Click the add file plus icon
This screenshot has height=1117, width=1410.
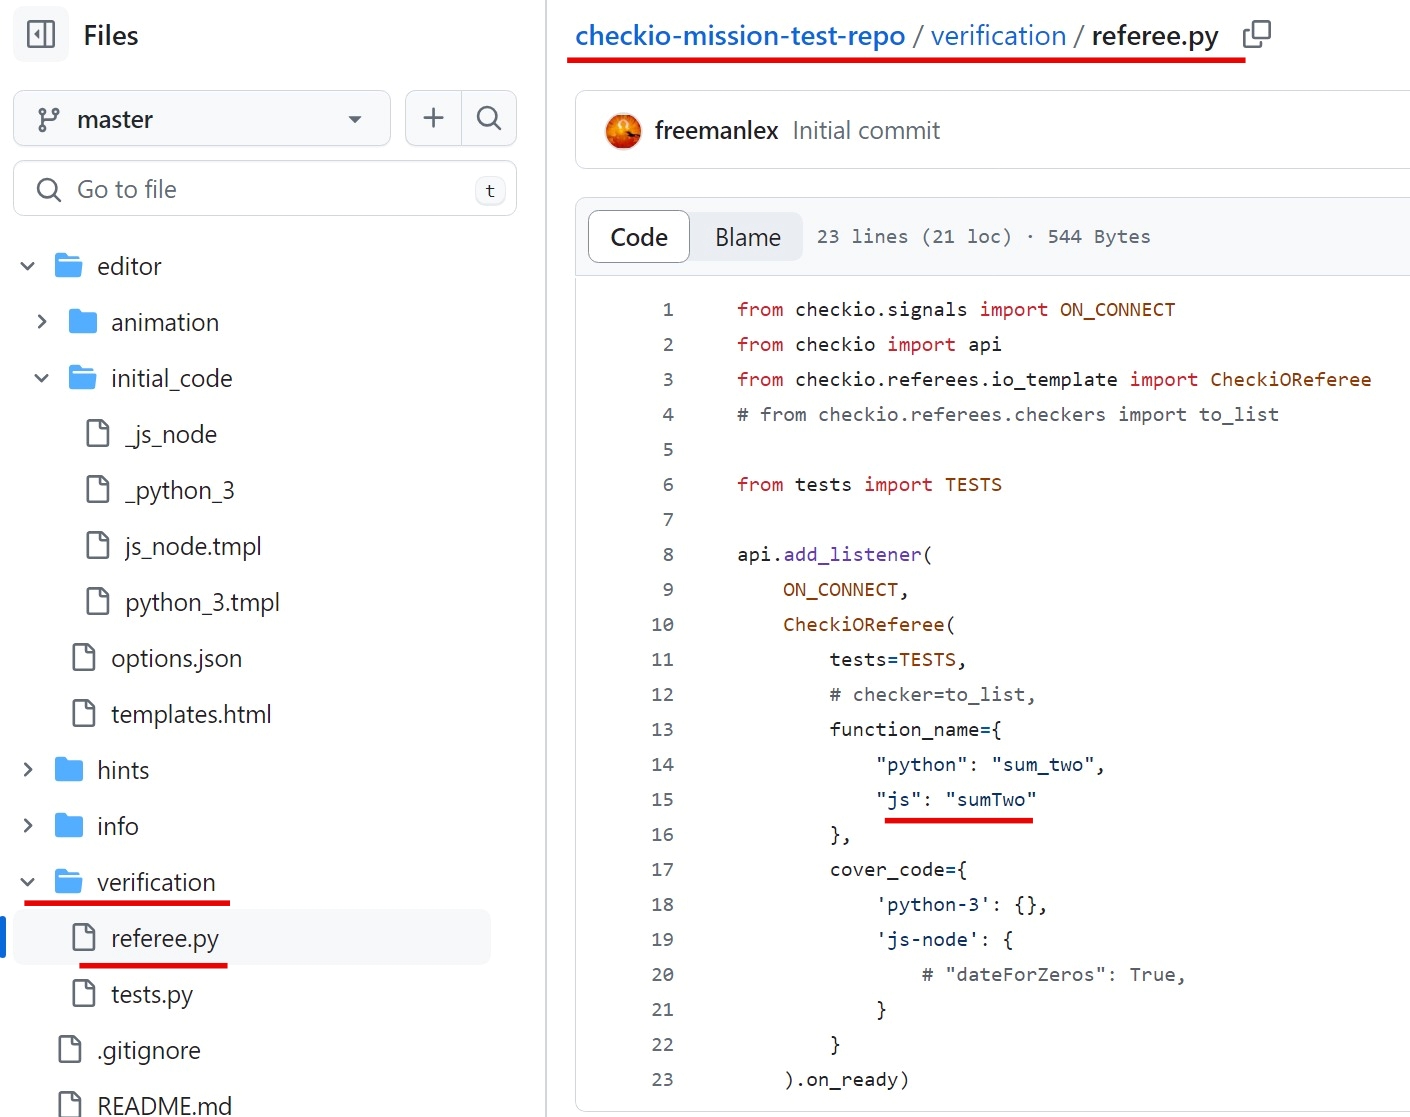[x=433, y=118]
